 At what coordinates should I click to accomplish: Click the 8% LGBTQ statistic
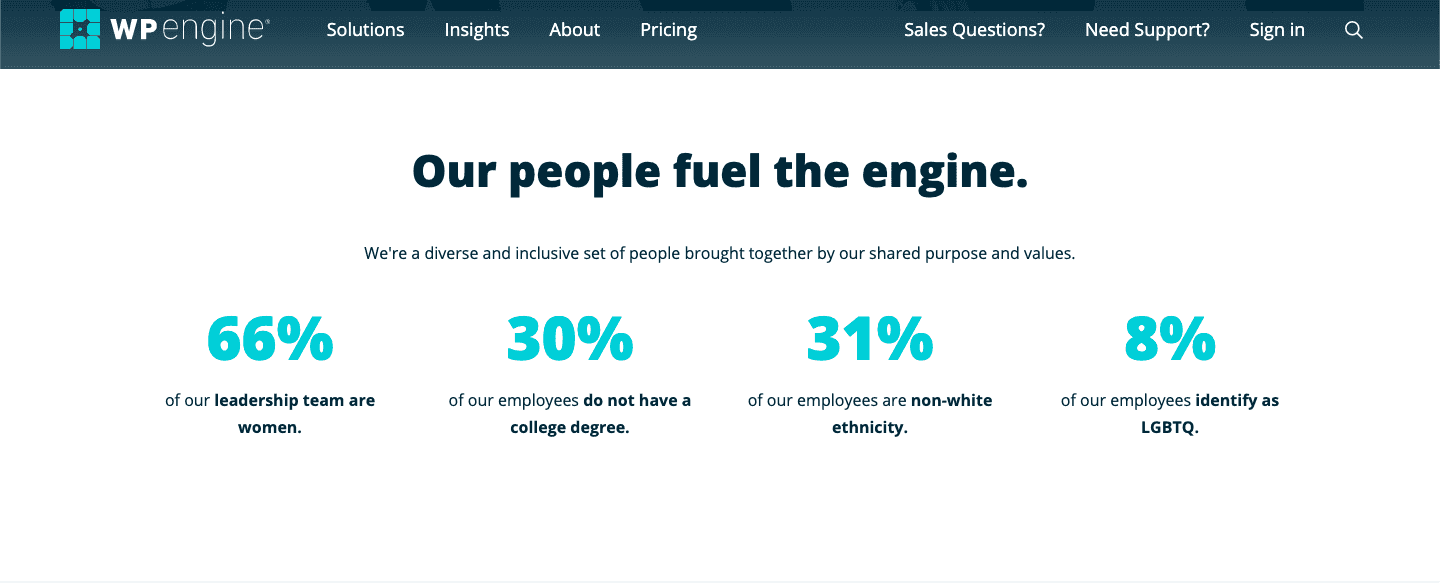click(1169, 339)
